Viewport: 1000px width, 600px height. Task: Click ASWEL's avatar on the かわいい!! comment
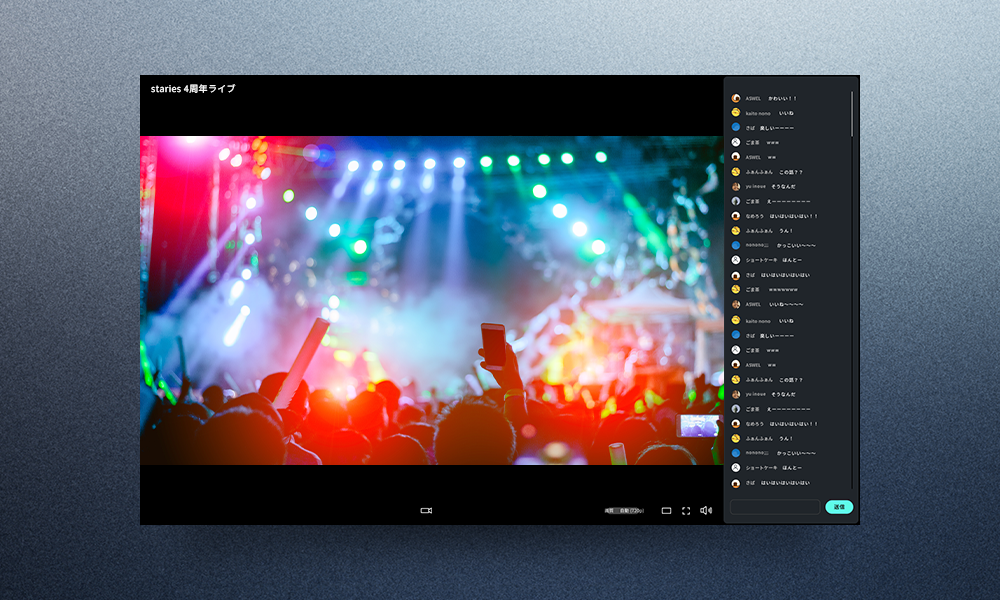pyautogui.click(x=736, y=99)
